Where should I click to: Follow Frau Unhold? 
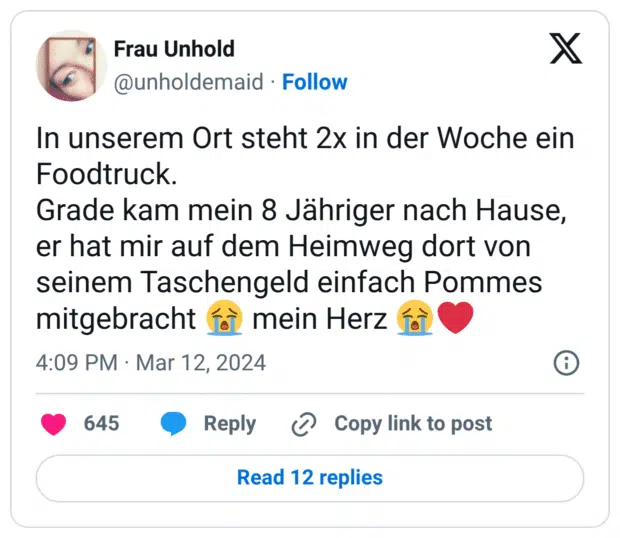point(315,82)
